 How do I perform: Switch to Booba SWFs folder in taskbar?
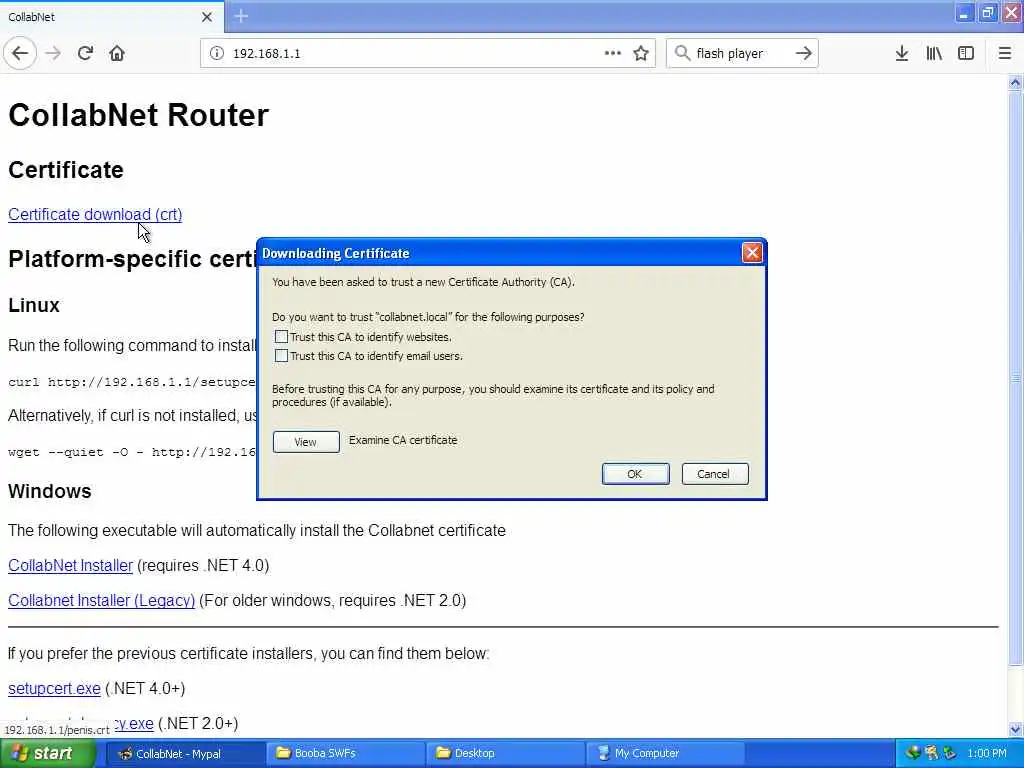tap(345, 753)
